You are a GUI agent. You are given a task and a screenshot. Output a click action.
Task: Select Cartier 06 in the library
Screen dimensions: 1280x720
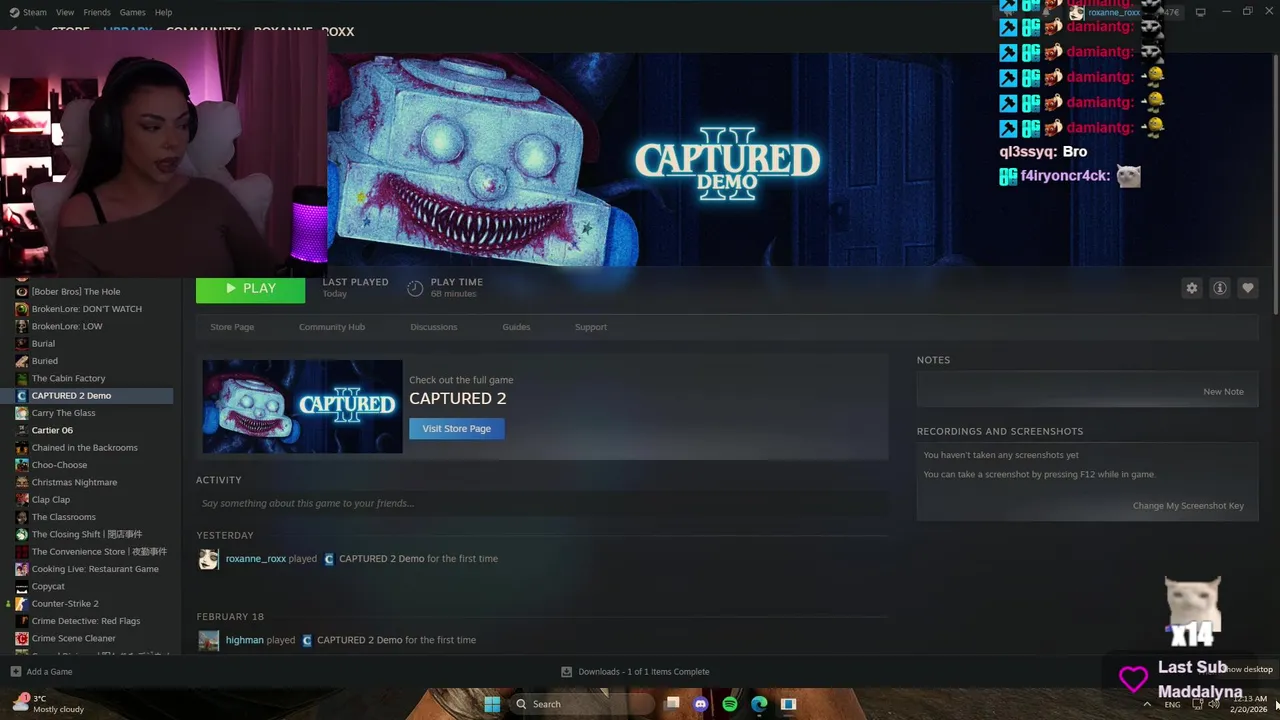point(52,430)
